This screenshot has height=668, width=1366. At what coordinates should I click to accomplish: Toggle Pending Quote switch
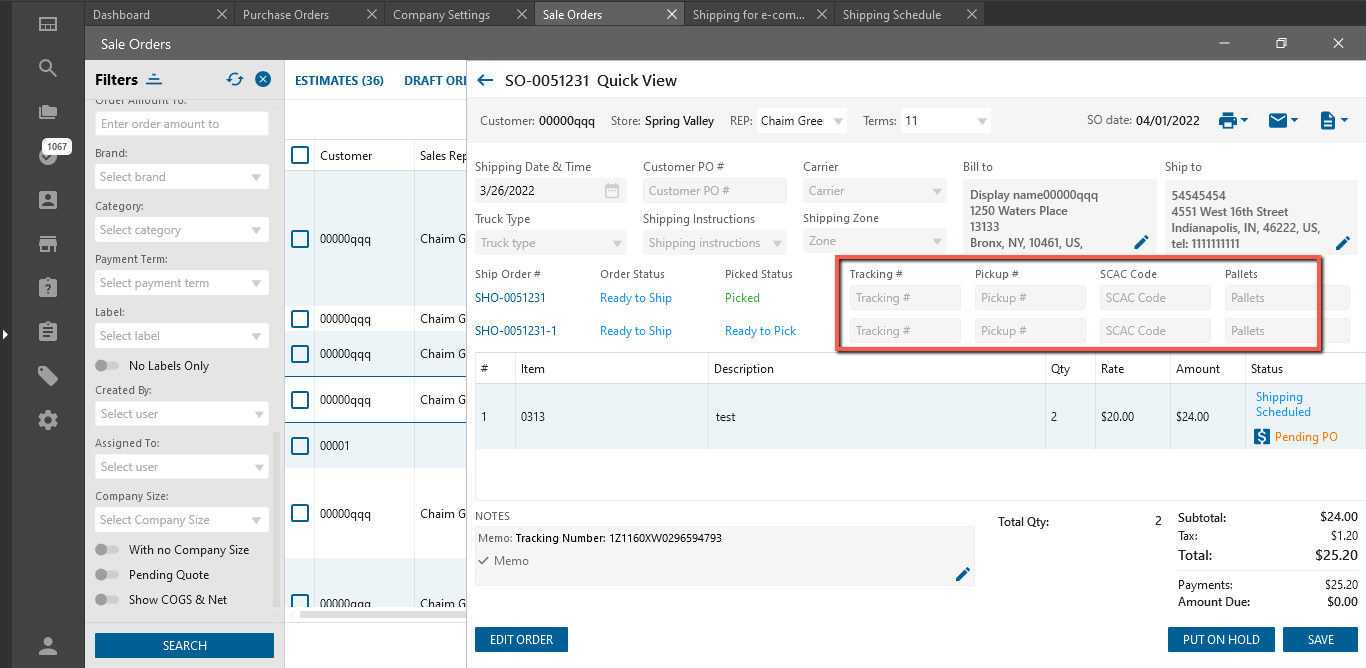coord(107,575)
